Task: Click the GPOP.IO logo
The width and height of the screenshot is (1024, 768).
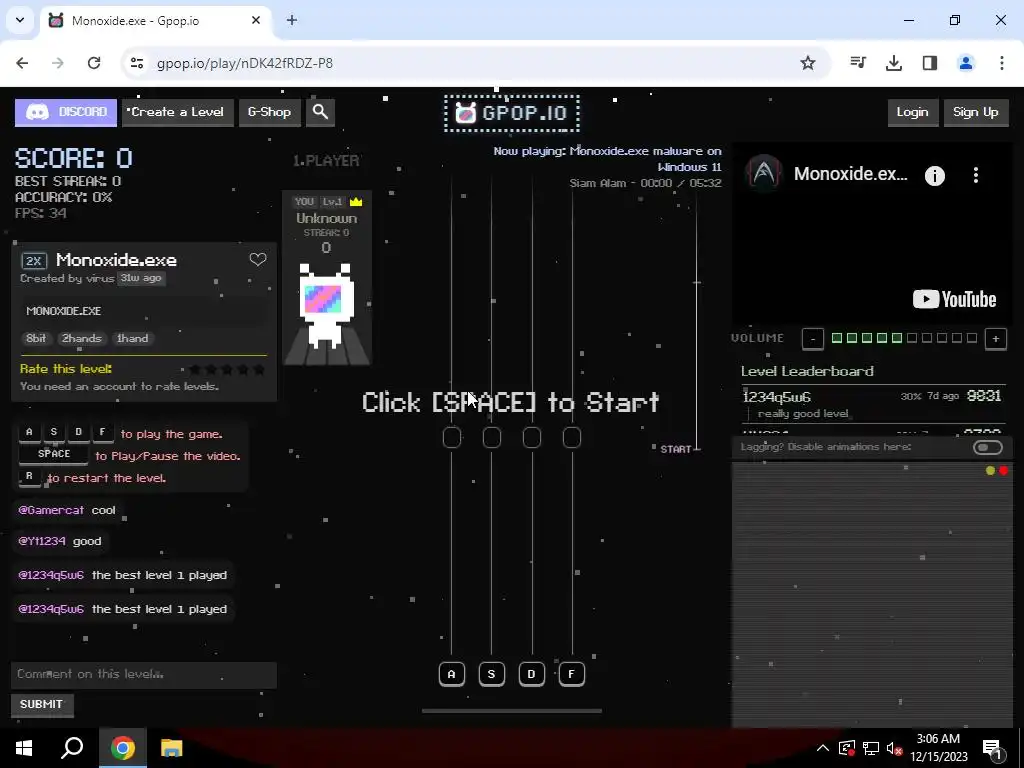Action: click(511, 114)
